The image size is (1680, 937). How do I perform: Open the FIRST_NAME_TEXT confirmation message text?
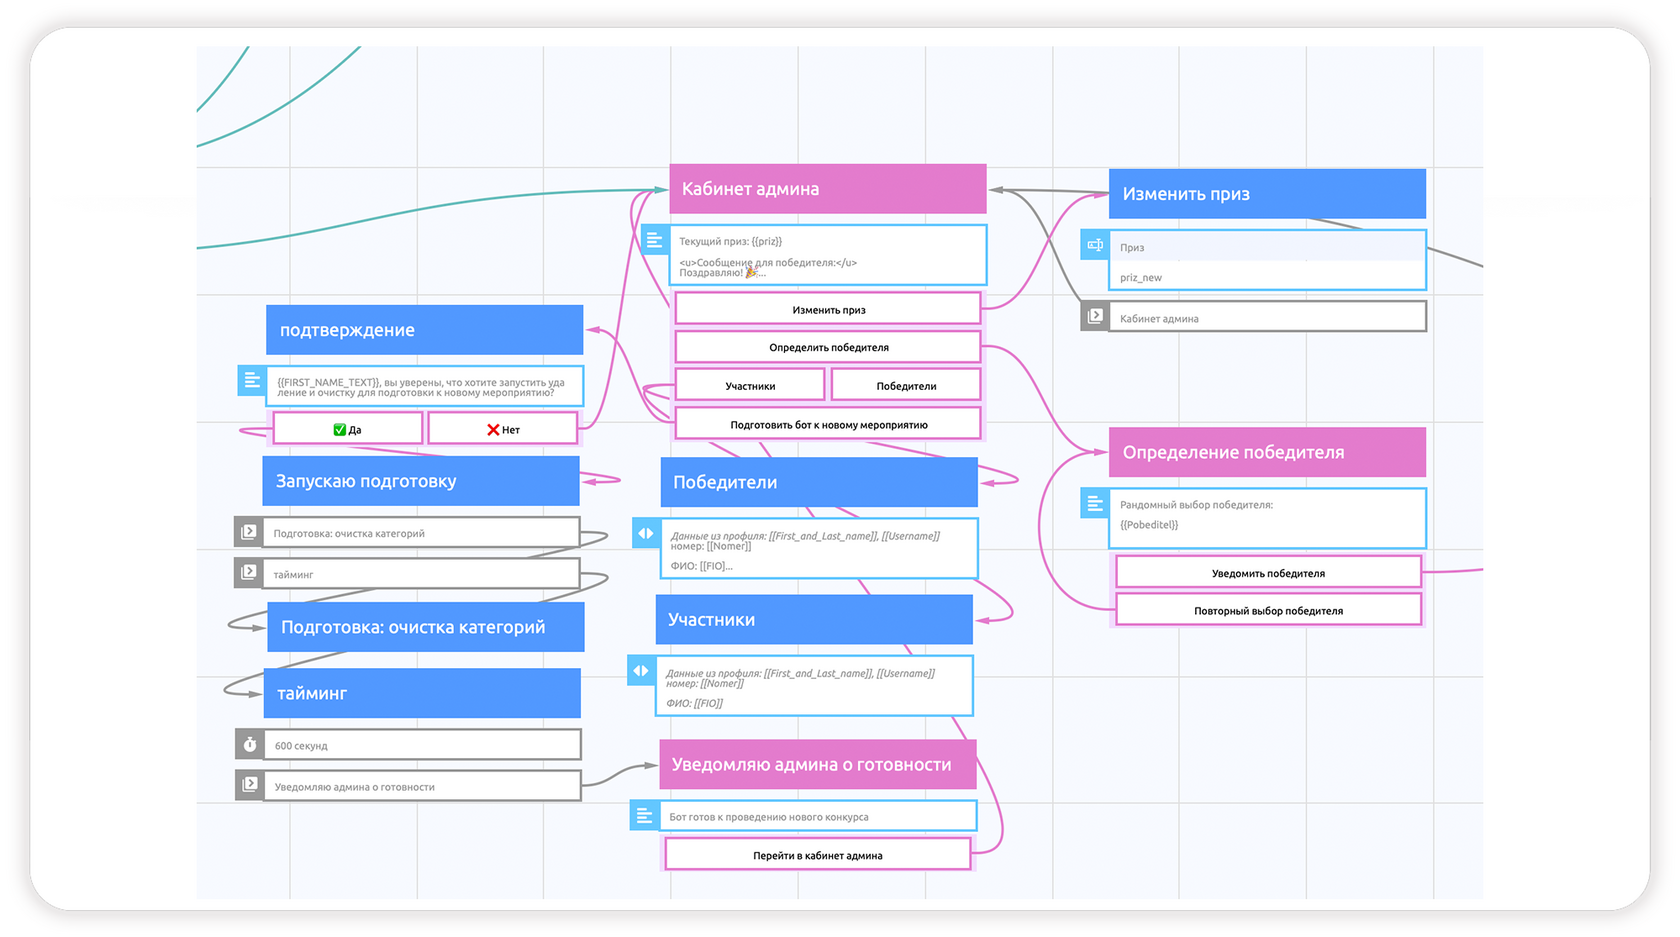(425, 386)
